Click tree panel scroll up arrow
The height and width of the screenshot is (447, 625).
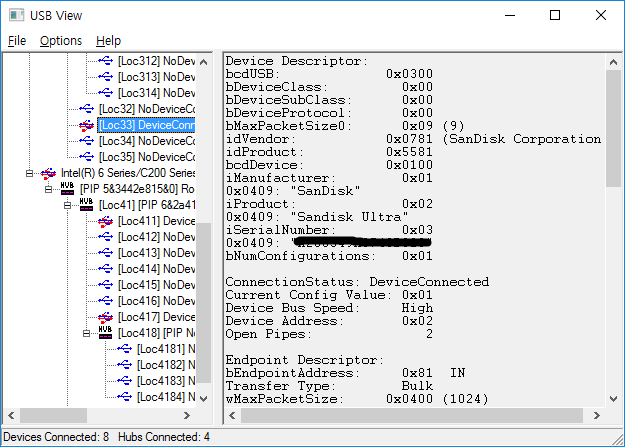tap(204, 62)
